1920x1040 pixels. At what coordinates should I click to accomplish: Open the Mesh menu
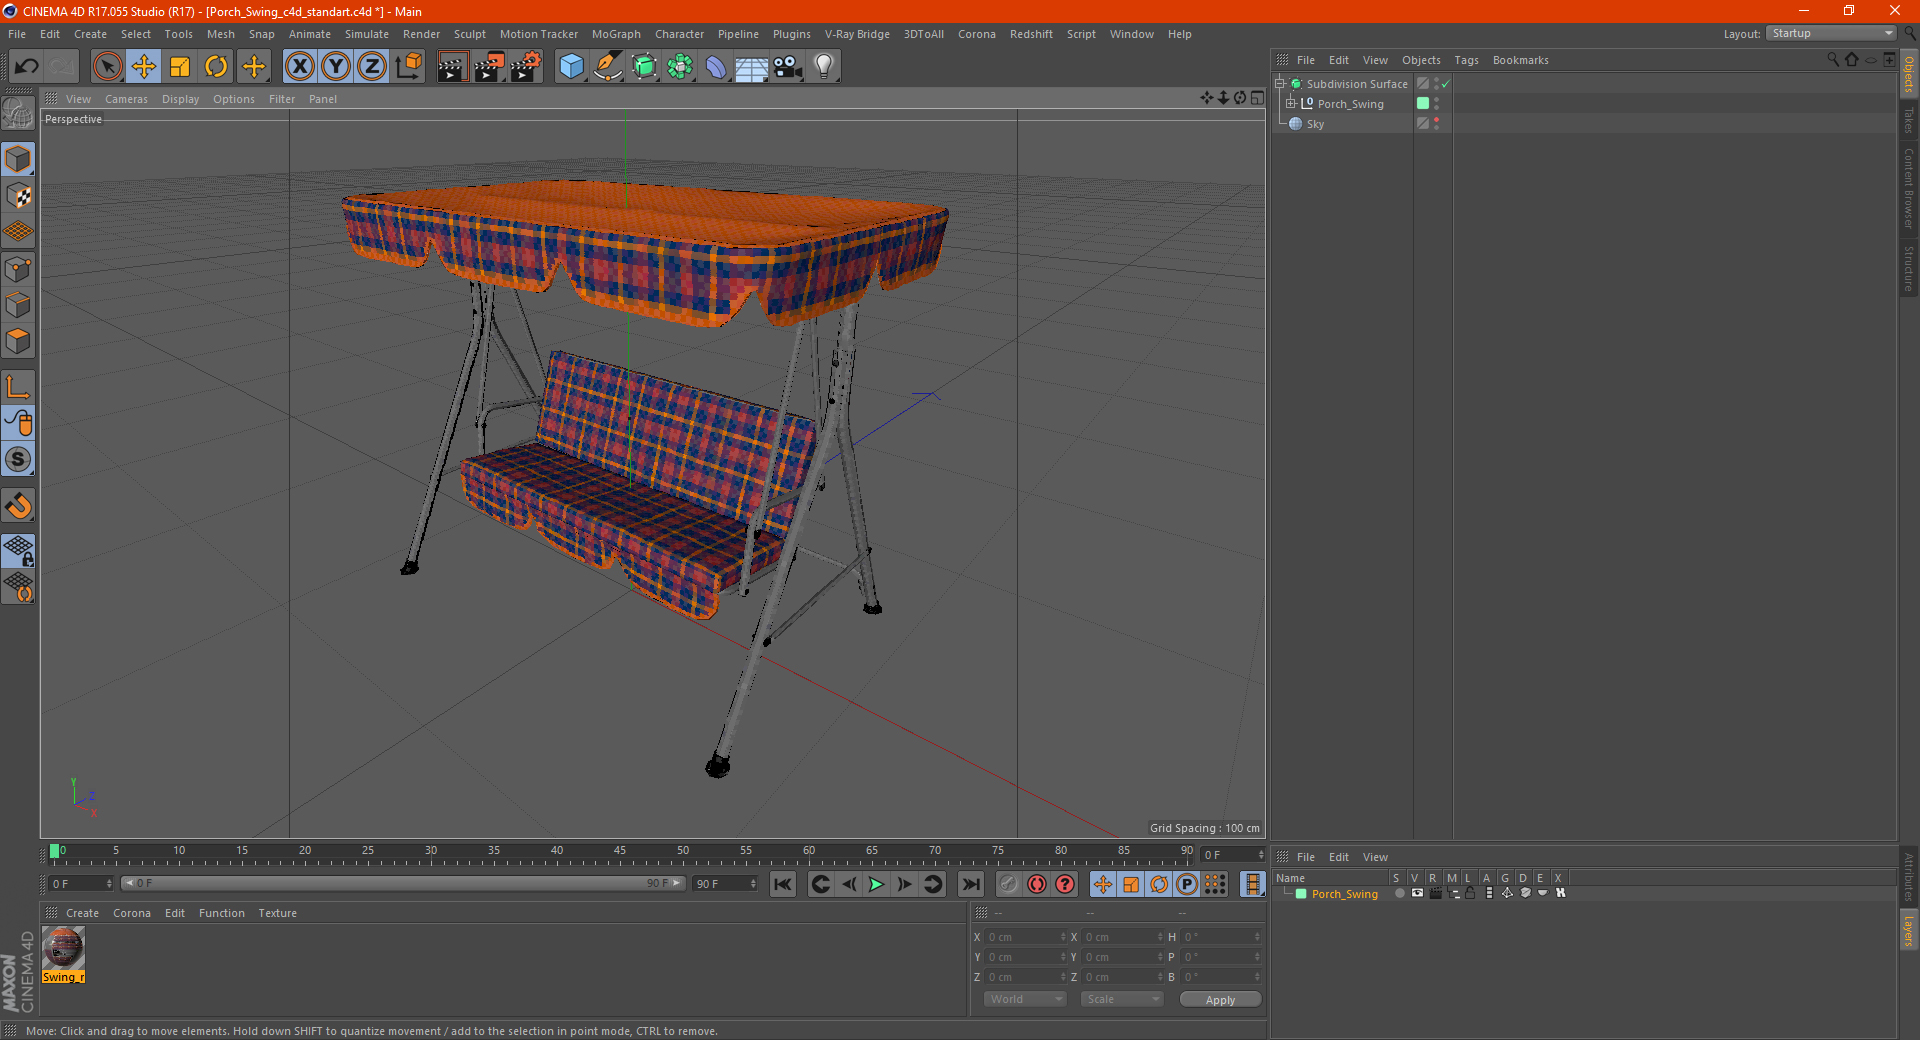click(x=221, y=34)
